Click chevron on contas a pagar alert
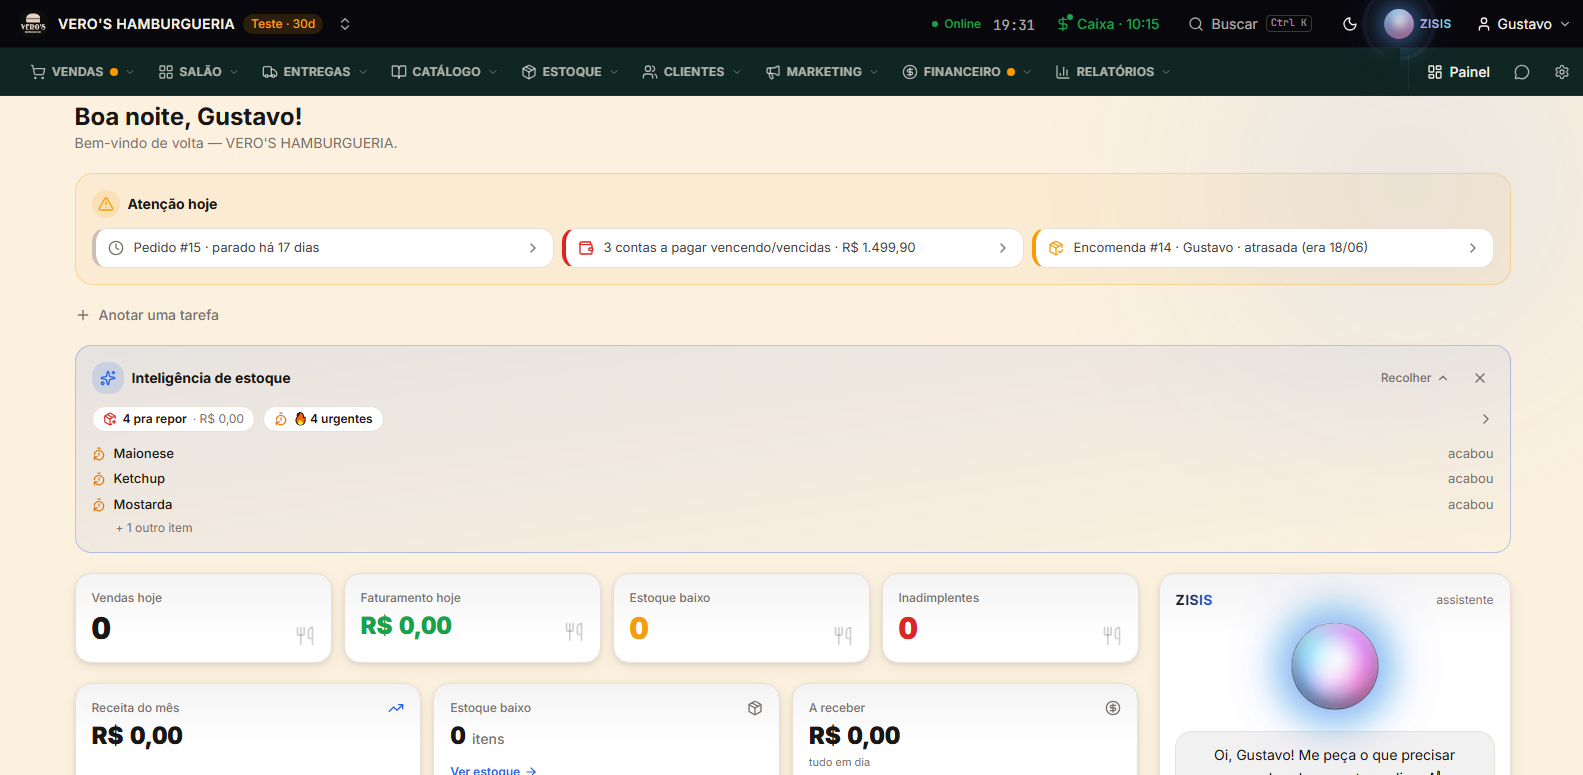The height and width of the screenshot is (775, 1583). 1003,248
